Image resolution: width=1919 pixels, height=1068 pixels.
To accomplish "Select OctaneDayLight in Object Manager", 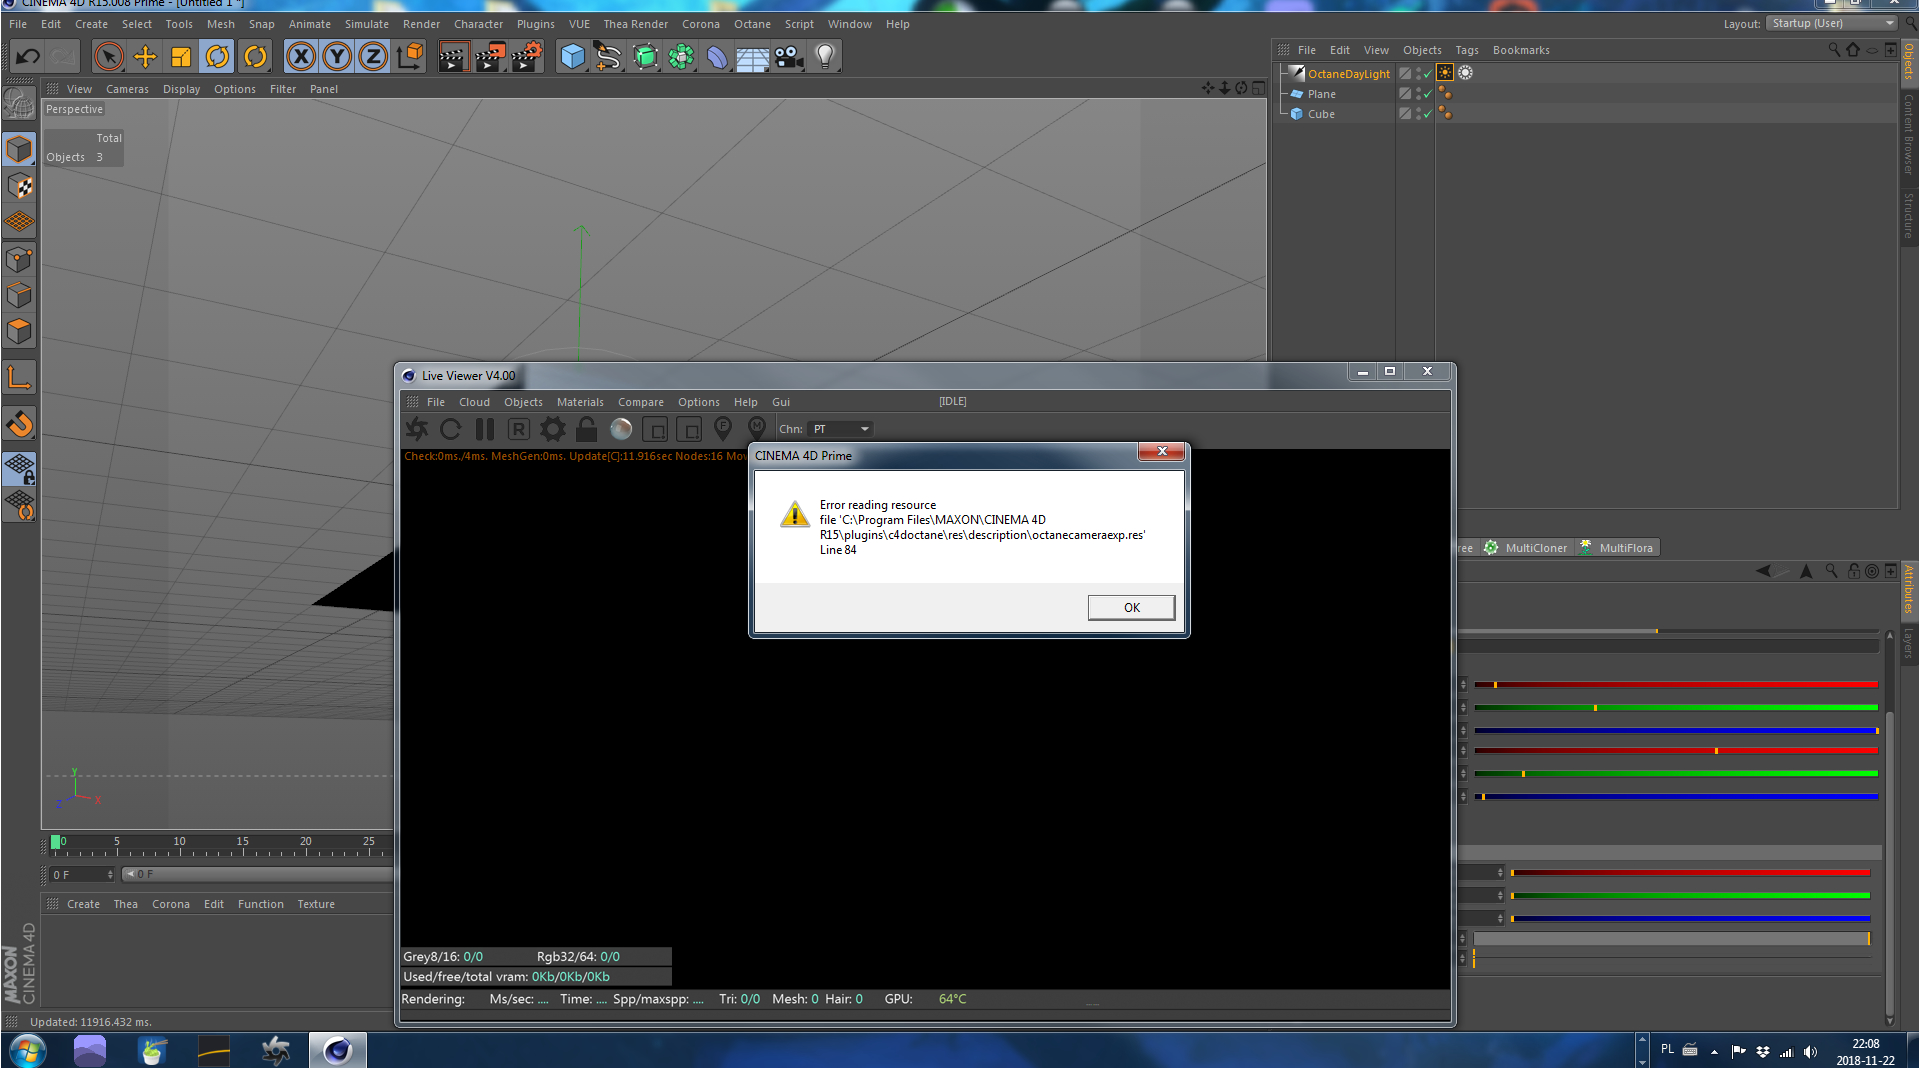I will click(1349, 74).
